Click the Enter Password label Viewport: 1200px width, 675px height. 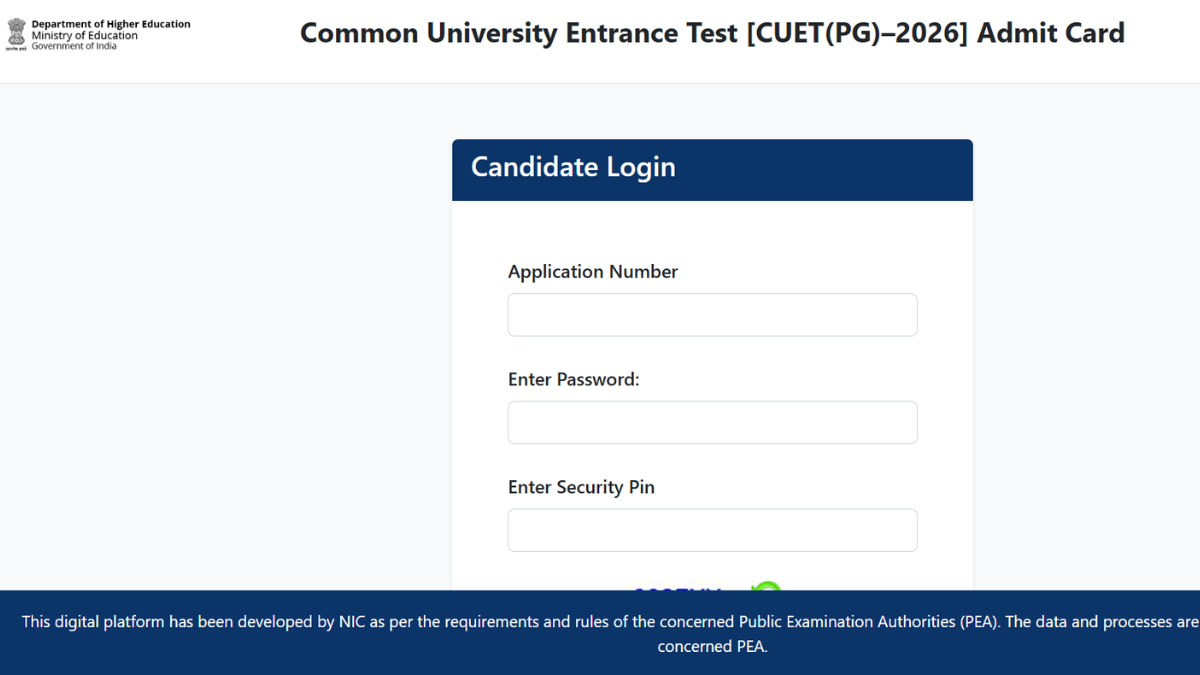point(574,380)
